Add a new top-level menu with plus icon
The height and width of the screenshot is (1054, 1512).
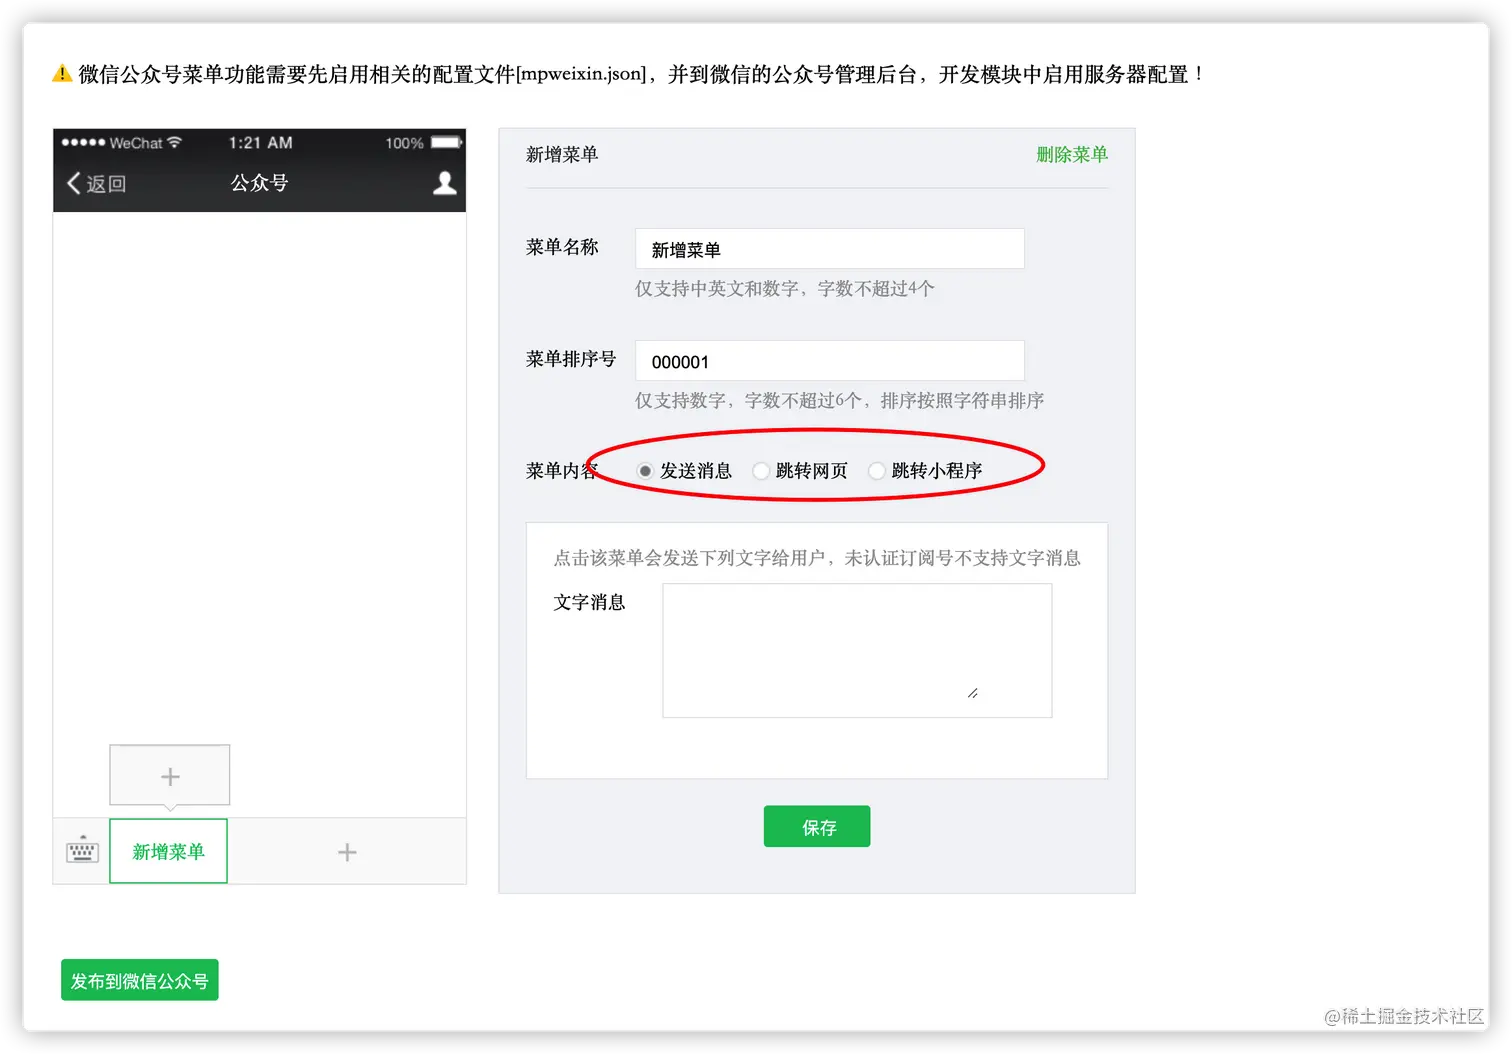point(347,852)
